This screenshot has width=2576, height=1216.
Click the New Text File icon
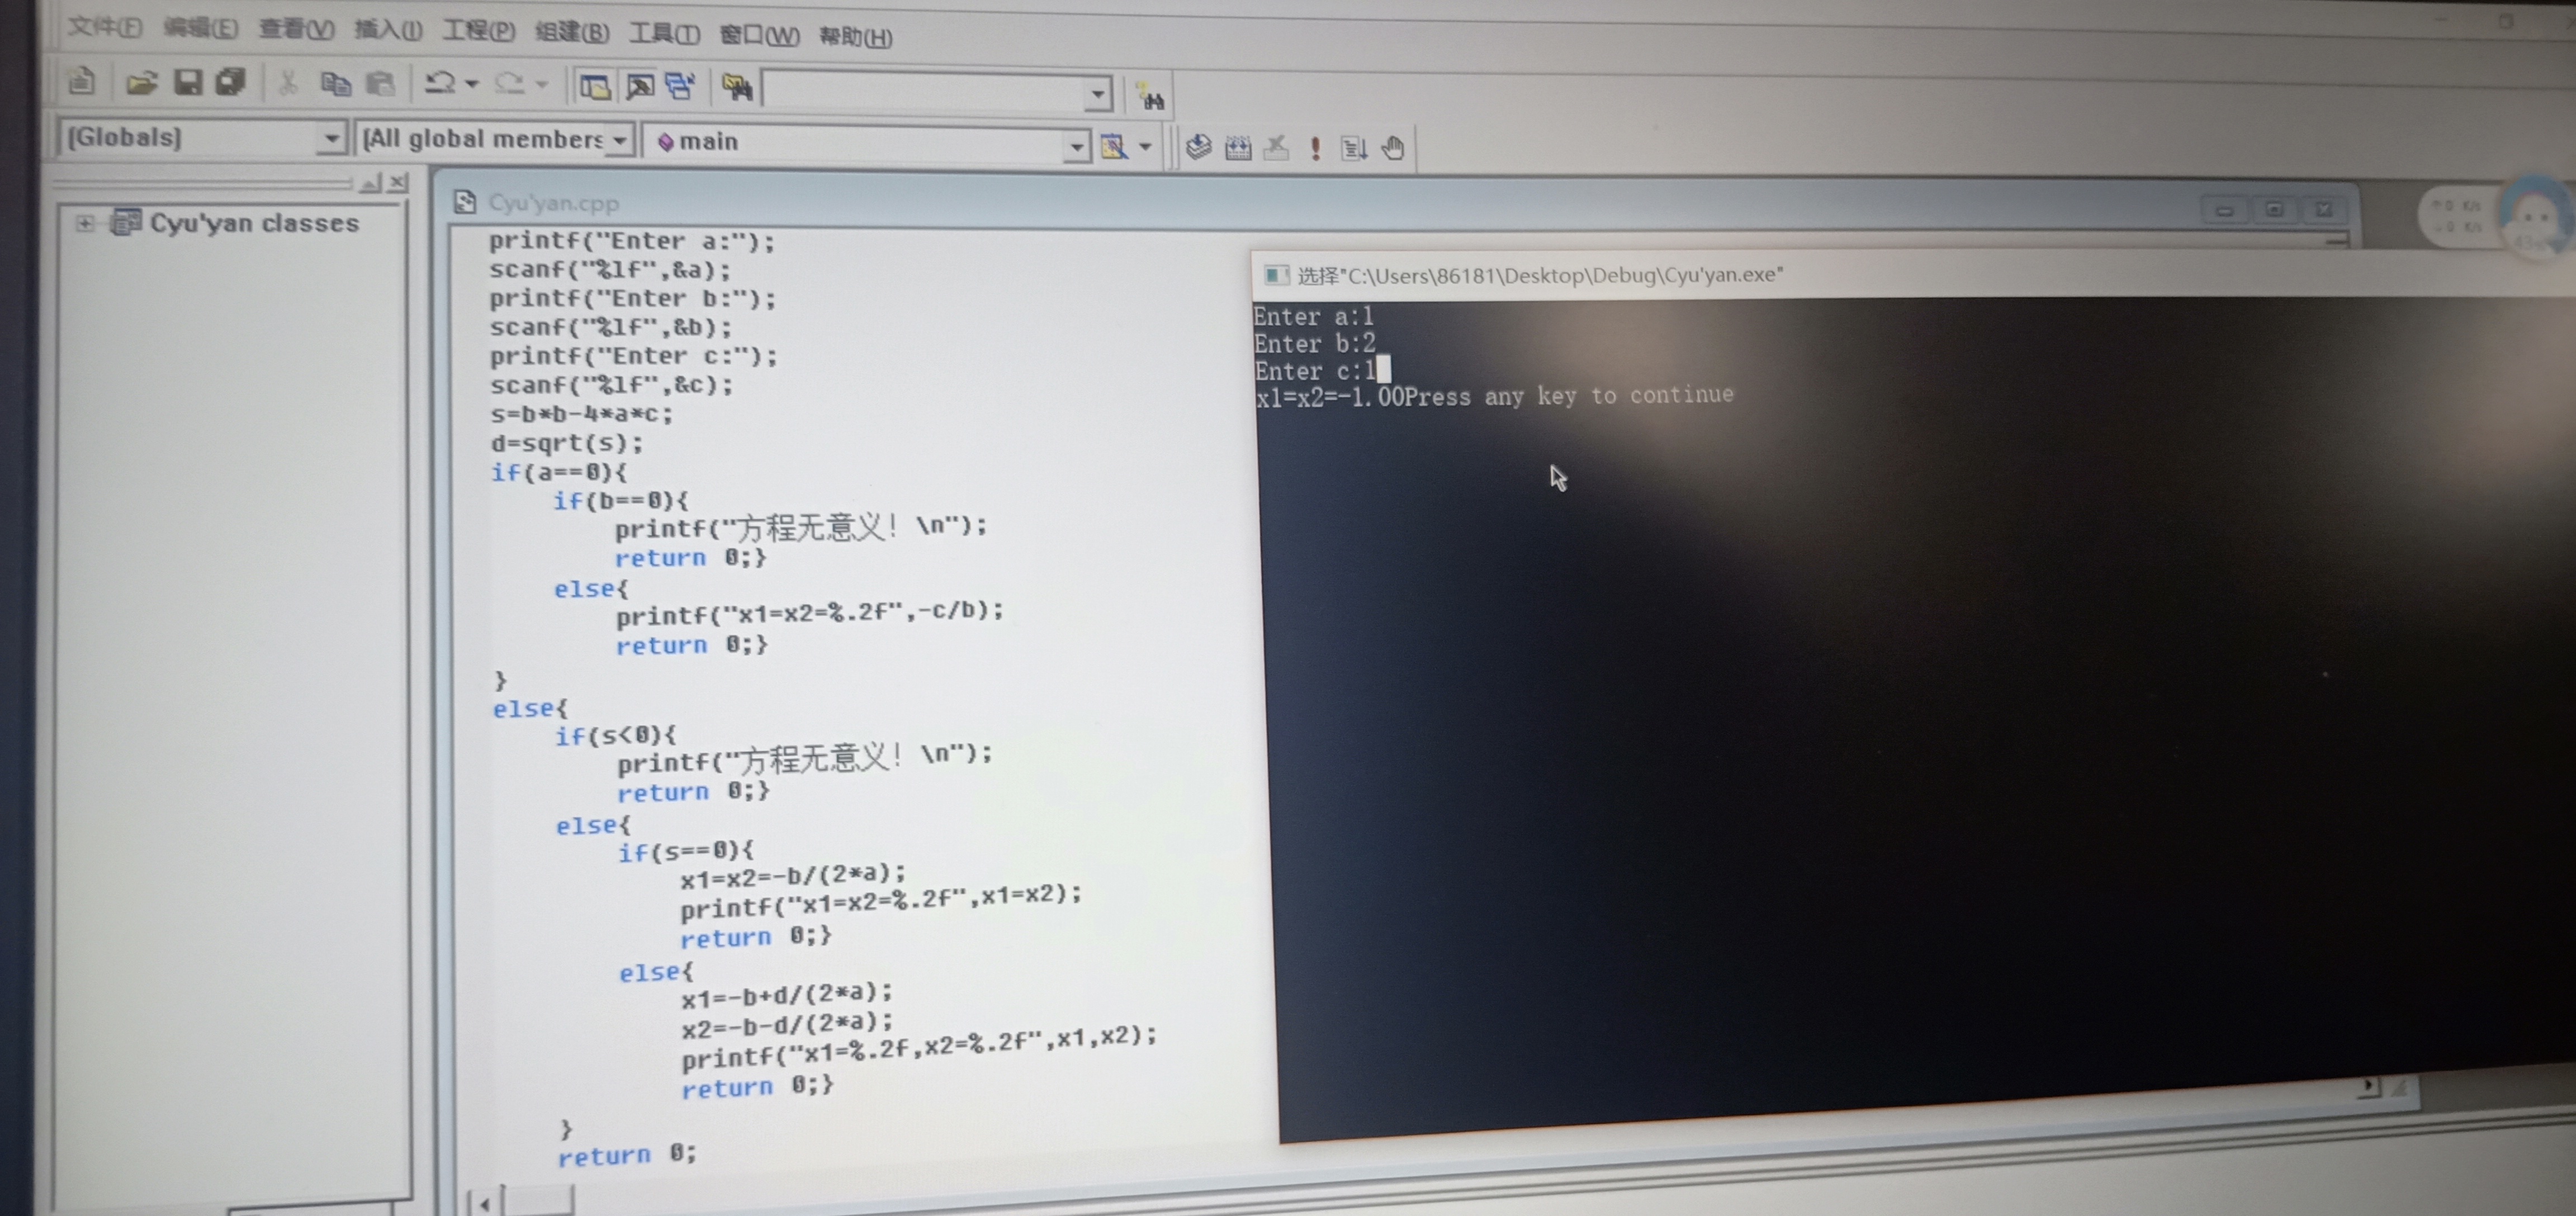tap(82, 81)
